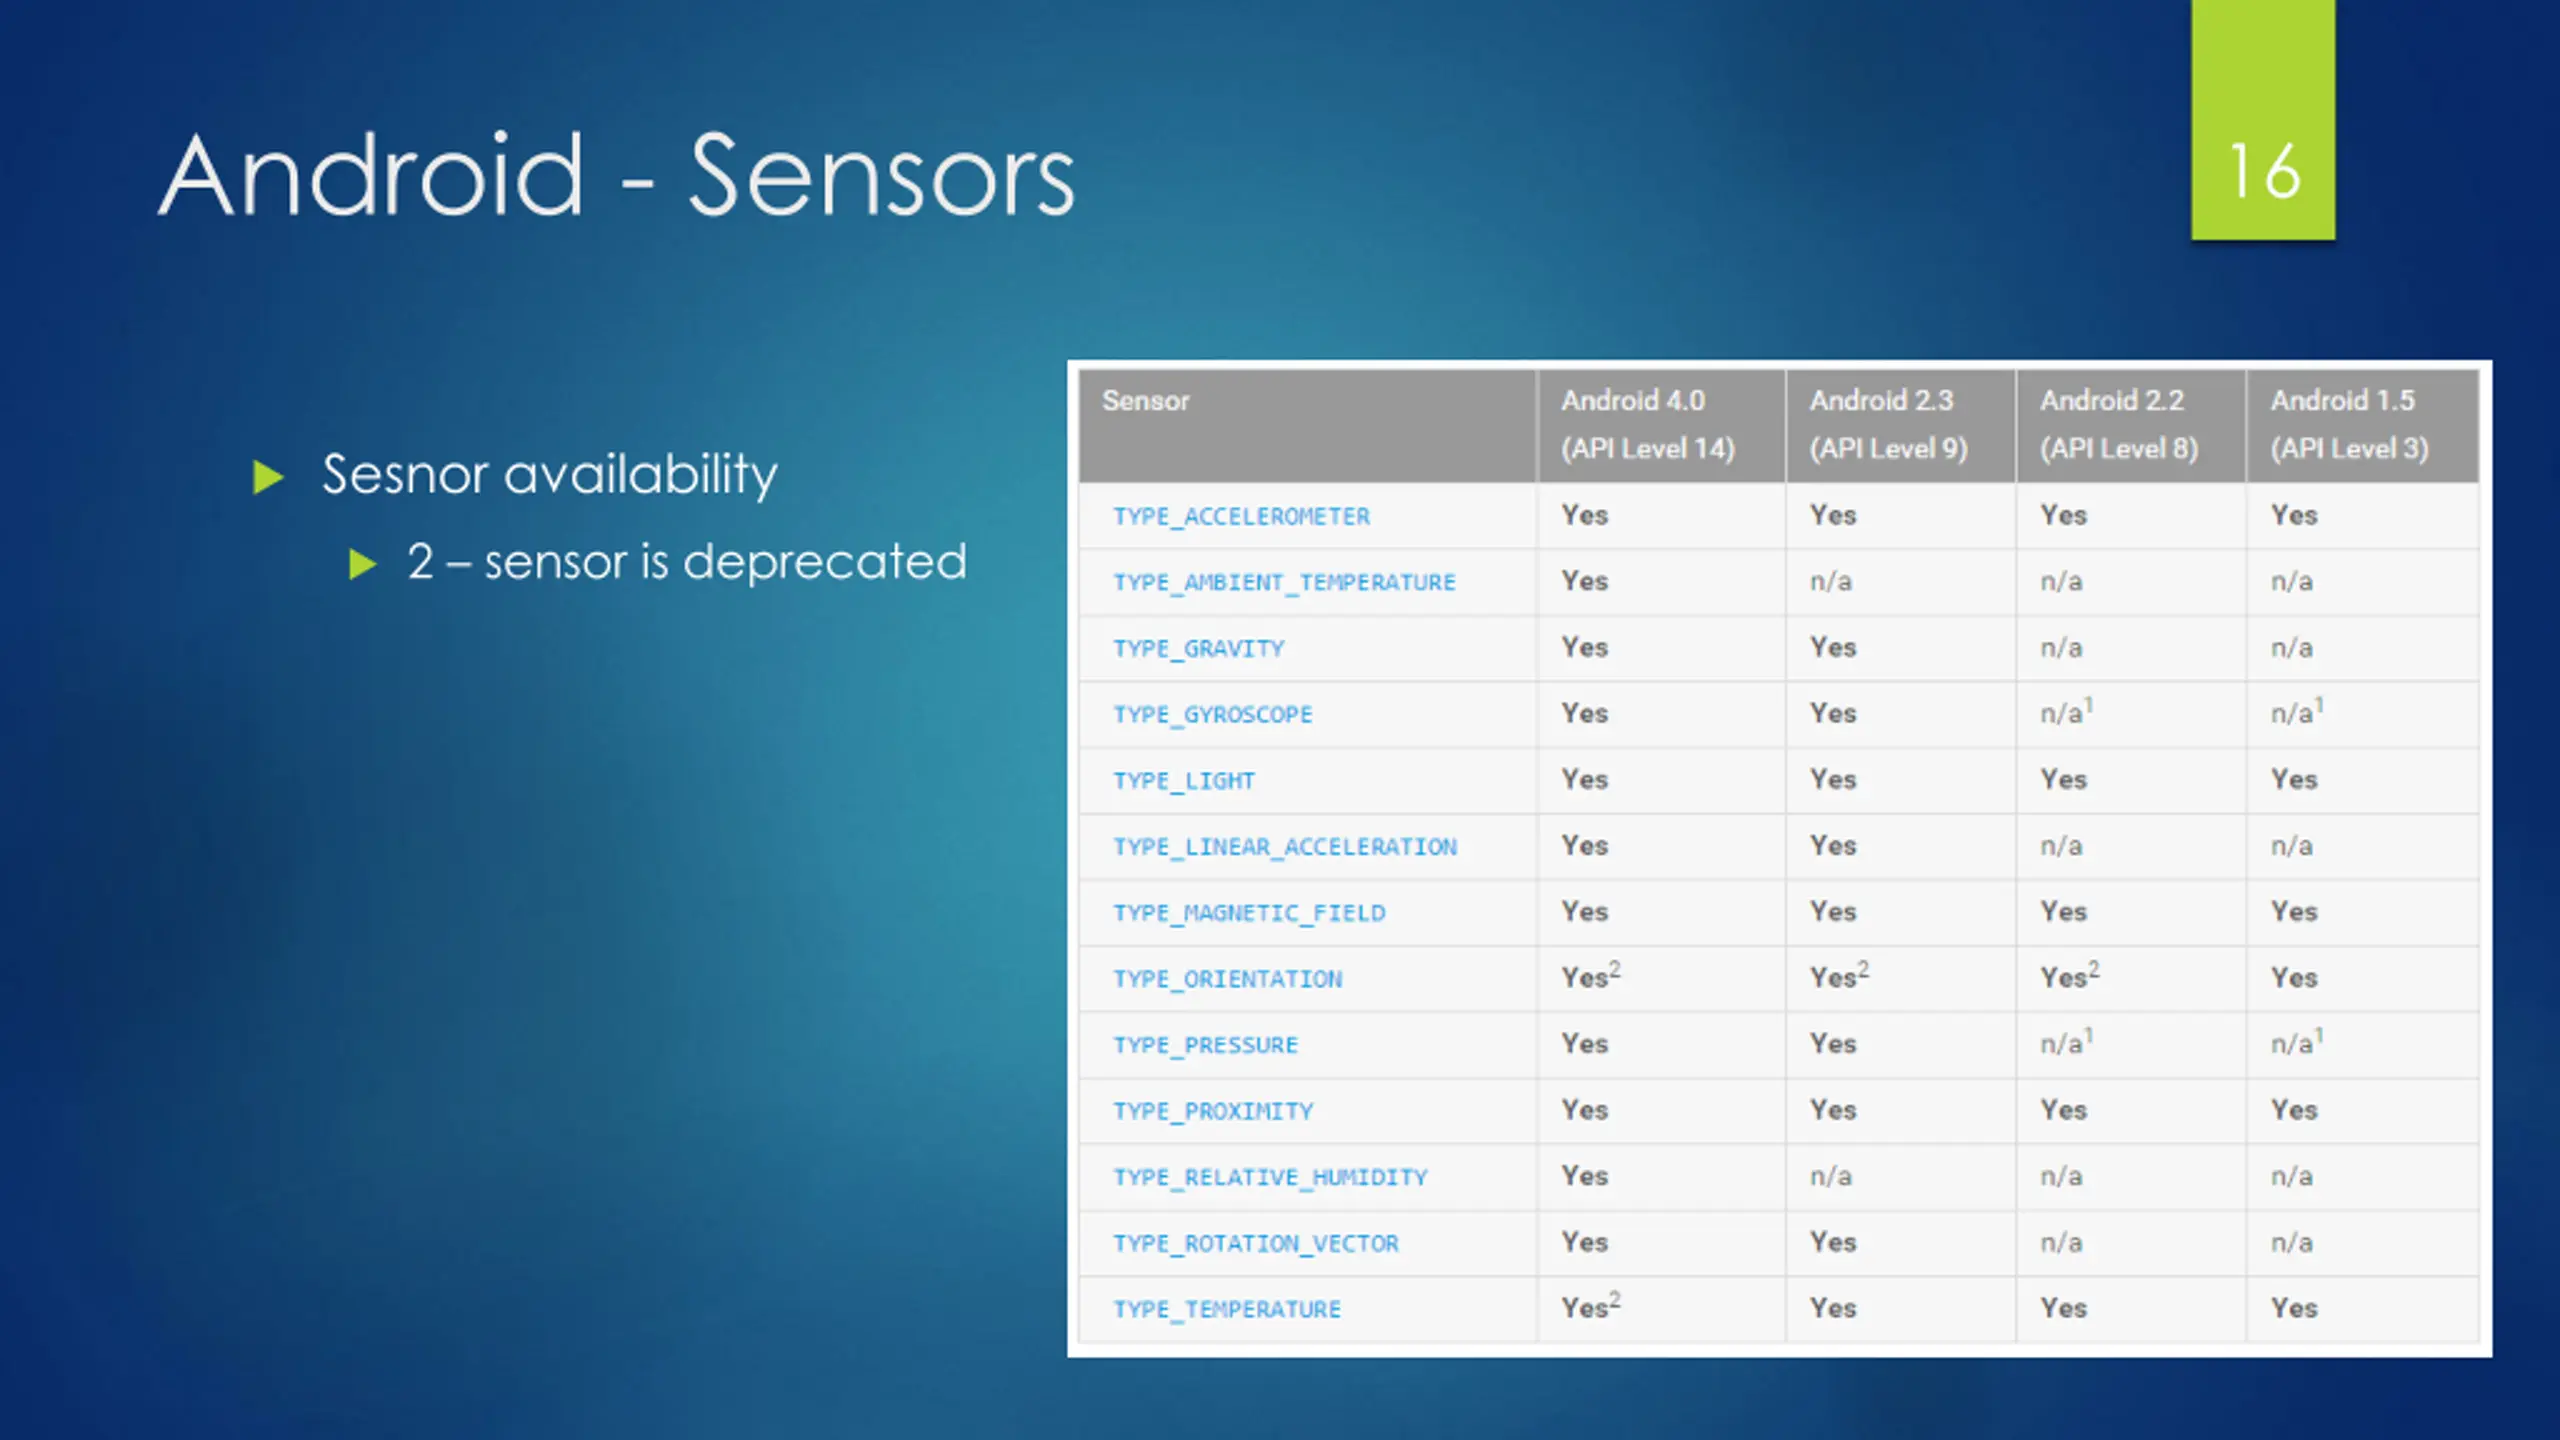This screenshot has height=1440, width=2560.
Task: Open the TYPE_PROXIMITY link
Action: [1213, 1110]
